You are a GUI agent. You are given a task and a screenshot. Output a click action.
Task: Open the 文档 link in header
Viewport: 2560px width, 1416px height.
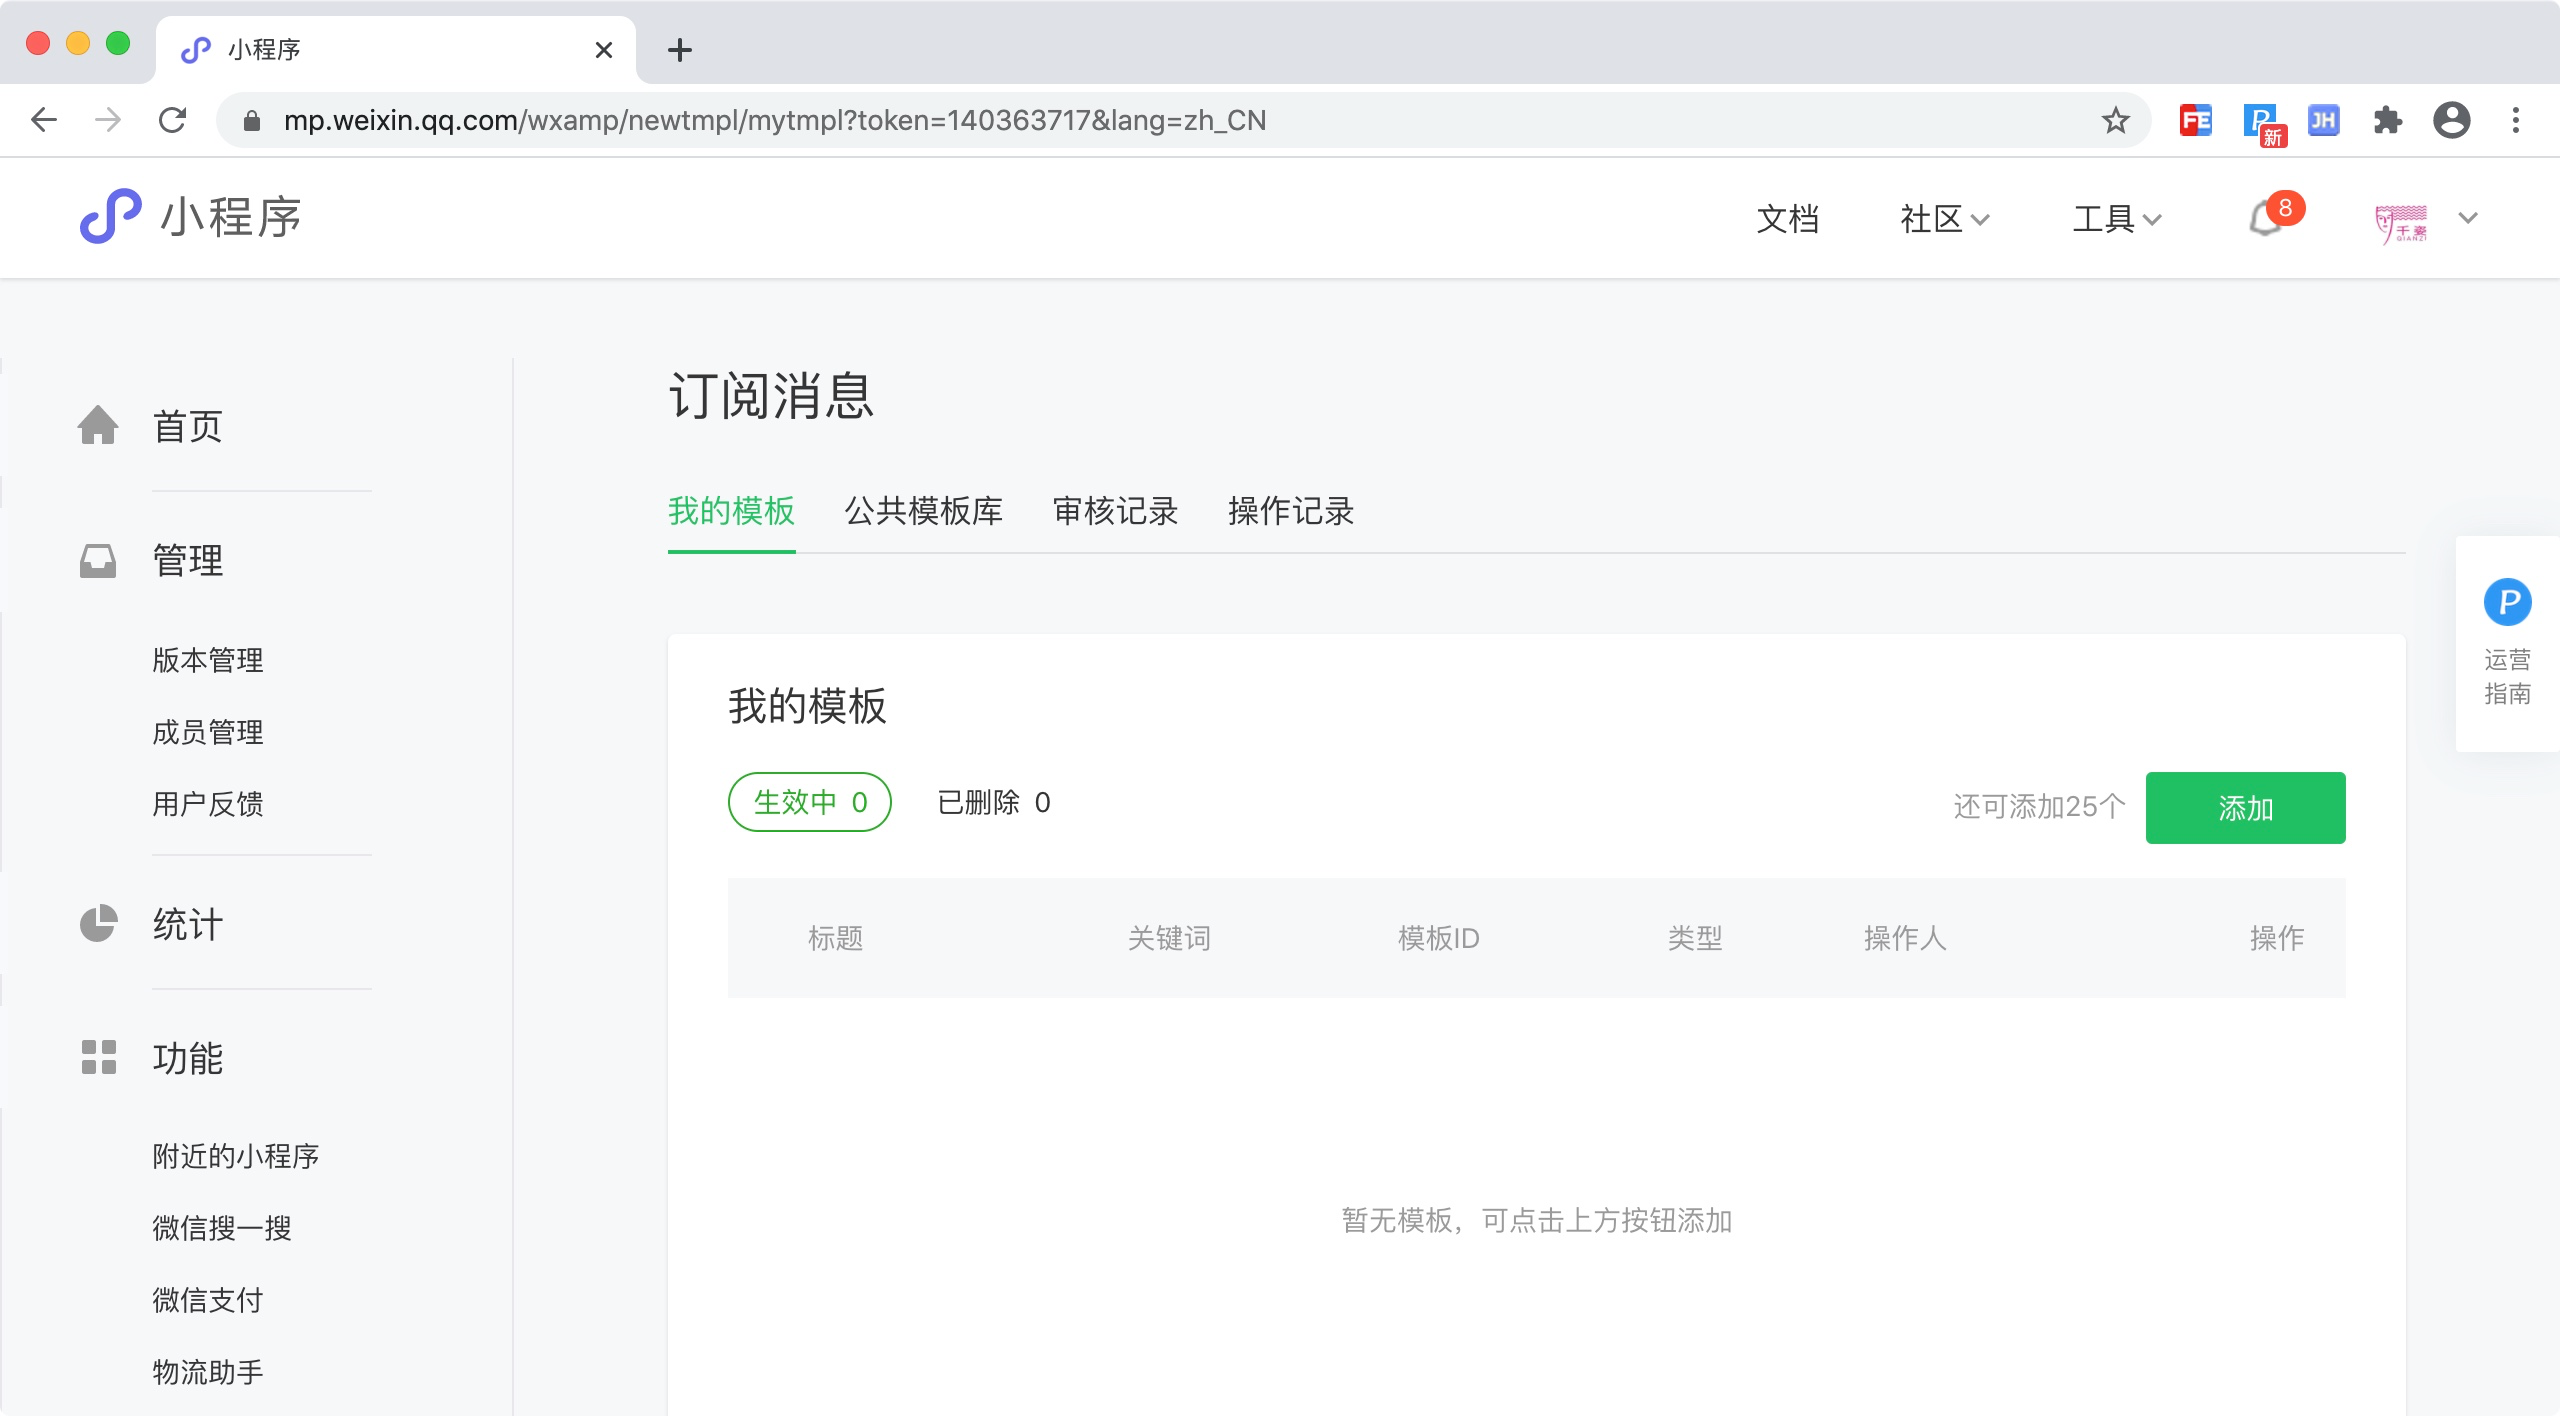[1787, 219]
